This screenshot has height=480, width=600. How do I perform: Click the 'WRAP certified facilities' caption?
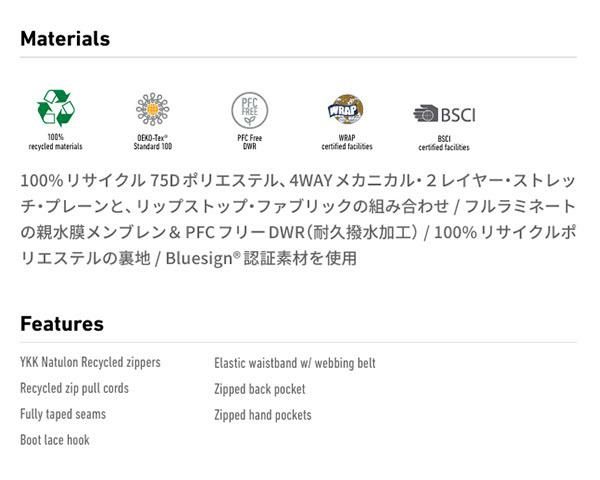[346, 142]
